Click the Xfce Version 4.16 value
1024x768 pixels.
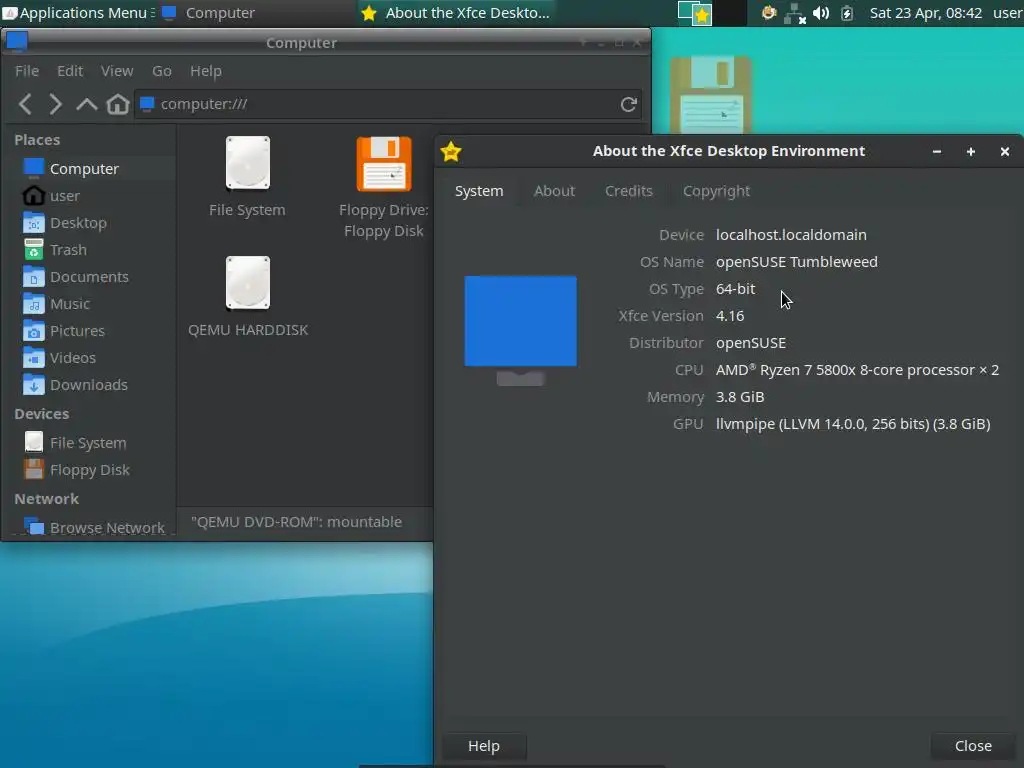729,316
